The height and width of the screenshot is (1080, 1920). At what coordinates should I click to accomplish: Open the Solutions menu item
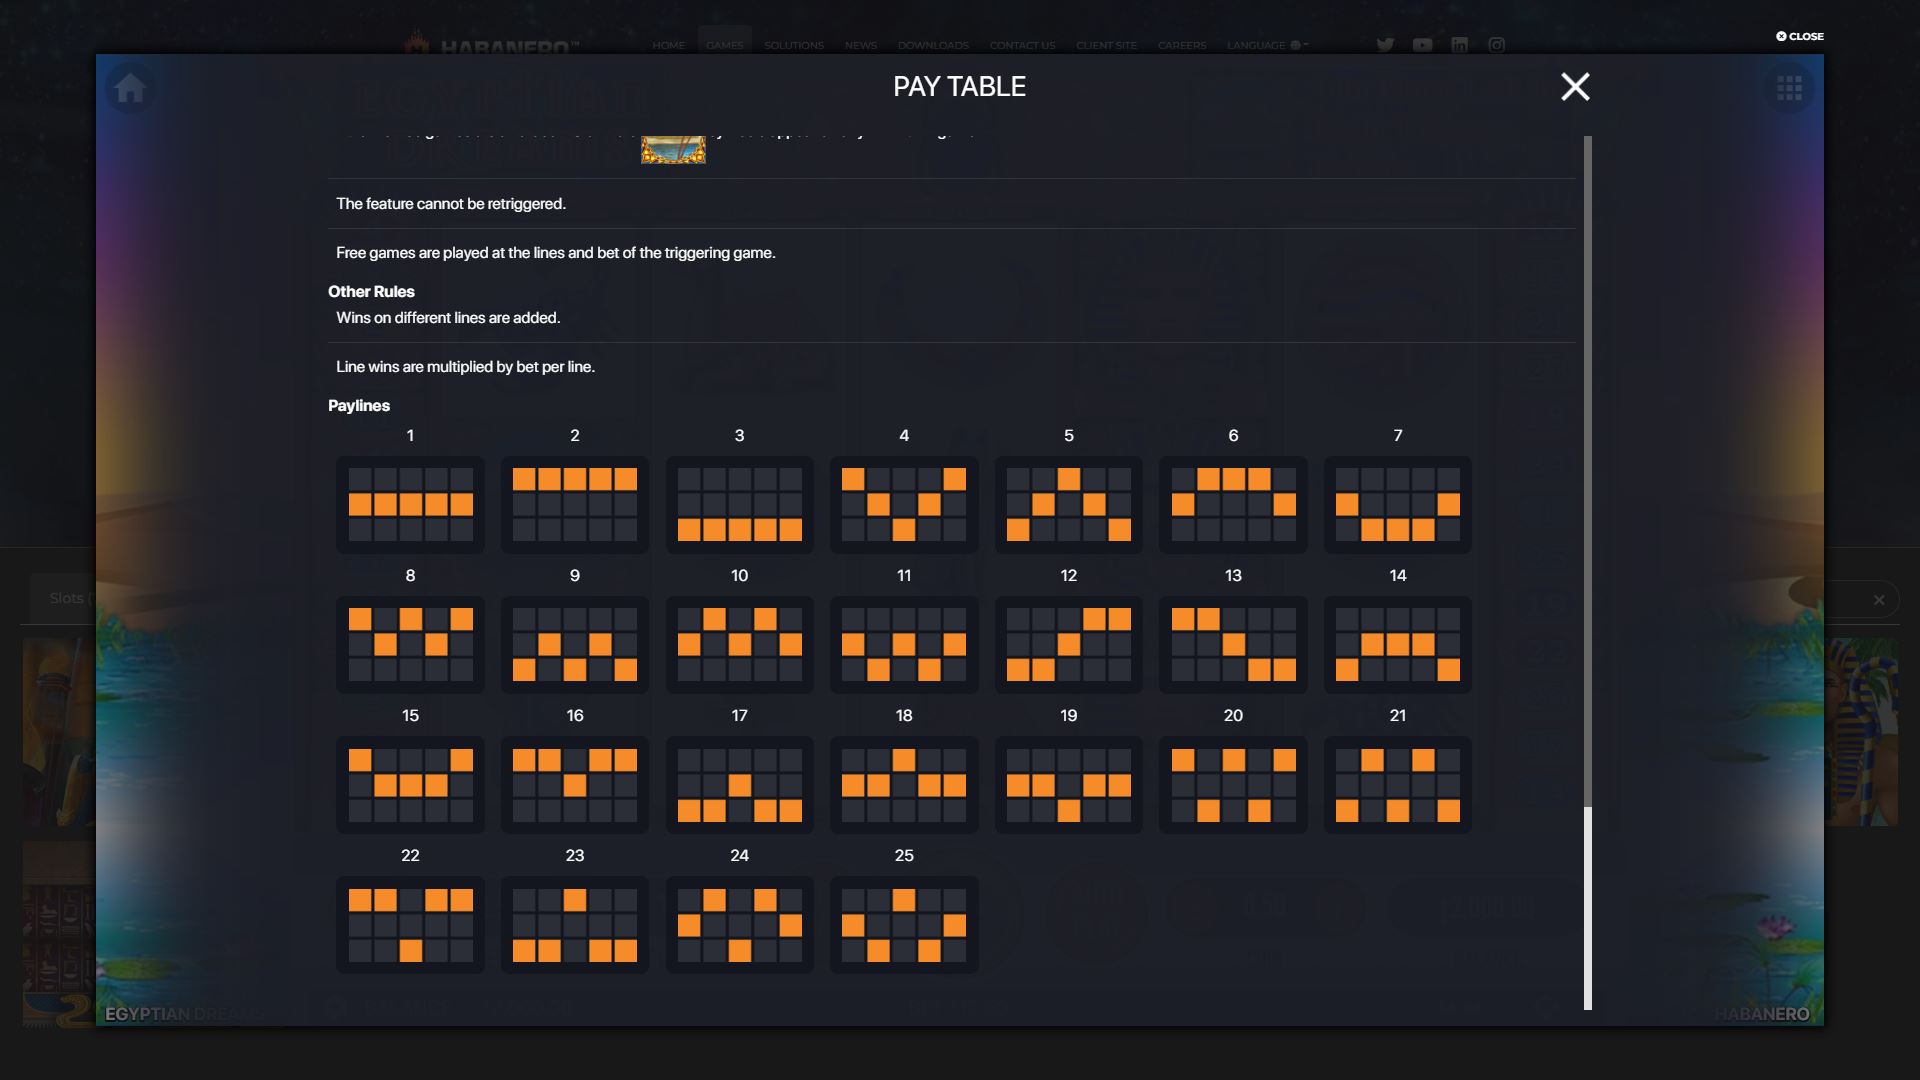(794, 45)
